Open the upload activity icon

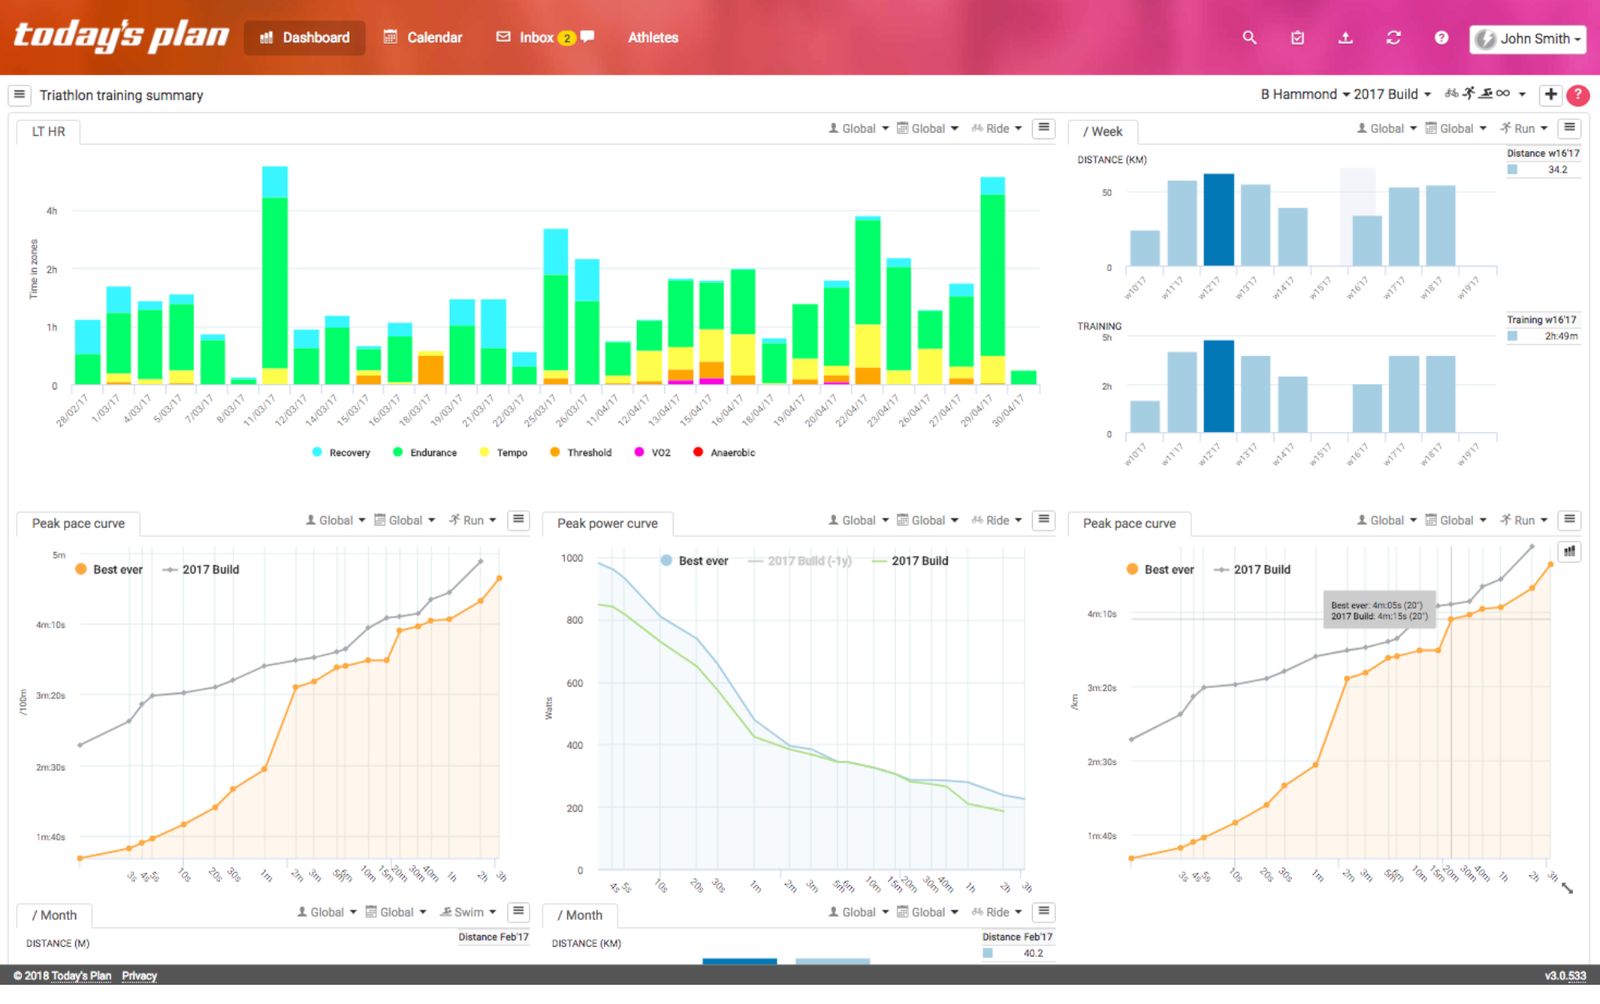[x=1346, y=37]
